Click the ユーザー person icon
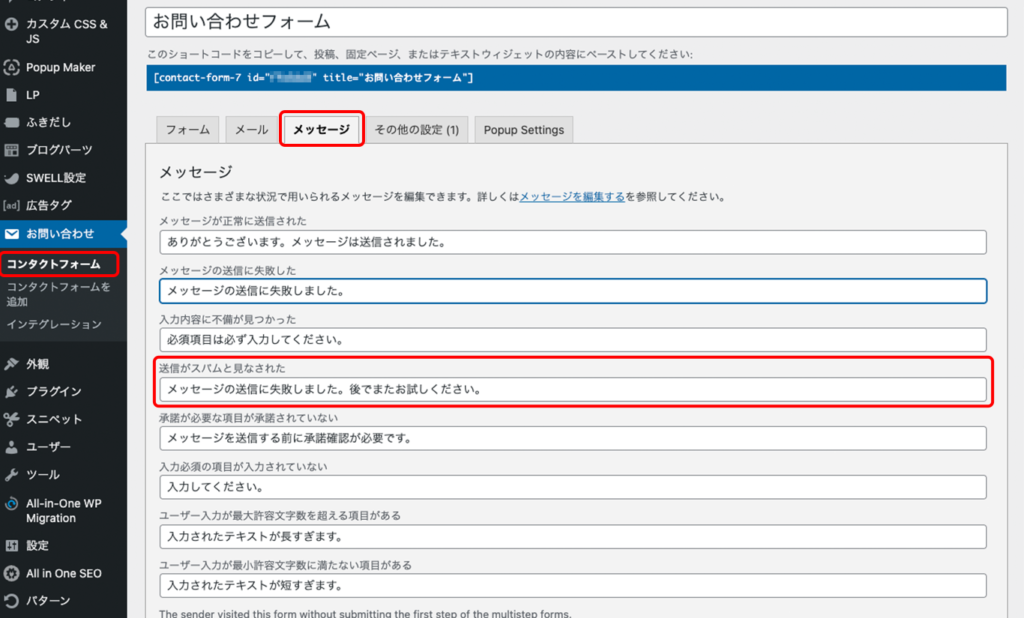The height and width of the screenshot is (618, 1024). point(12,447)
